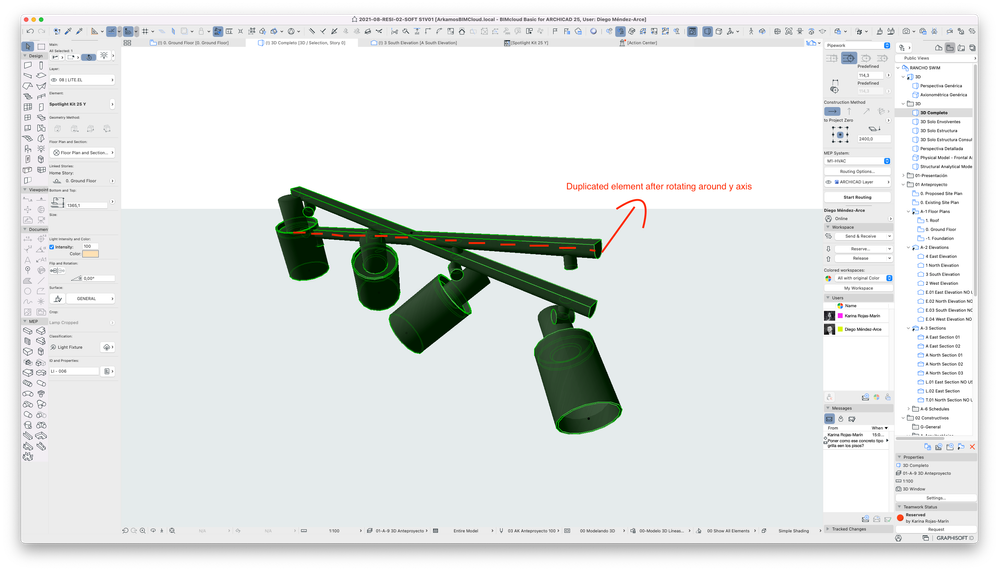This screenshot has height=571, width=999.
Task: Open the GENERAL surface dropdown
Action: pos(90,298)
